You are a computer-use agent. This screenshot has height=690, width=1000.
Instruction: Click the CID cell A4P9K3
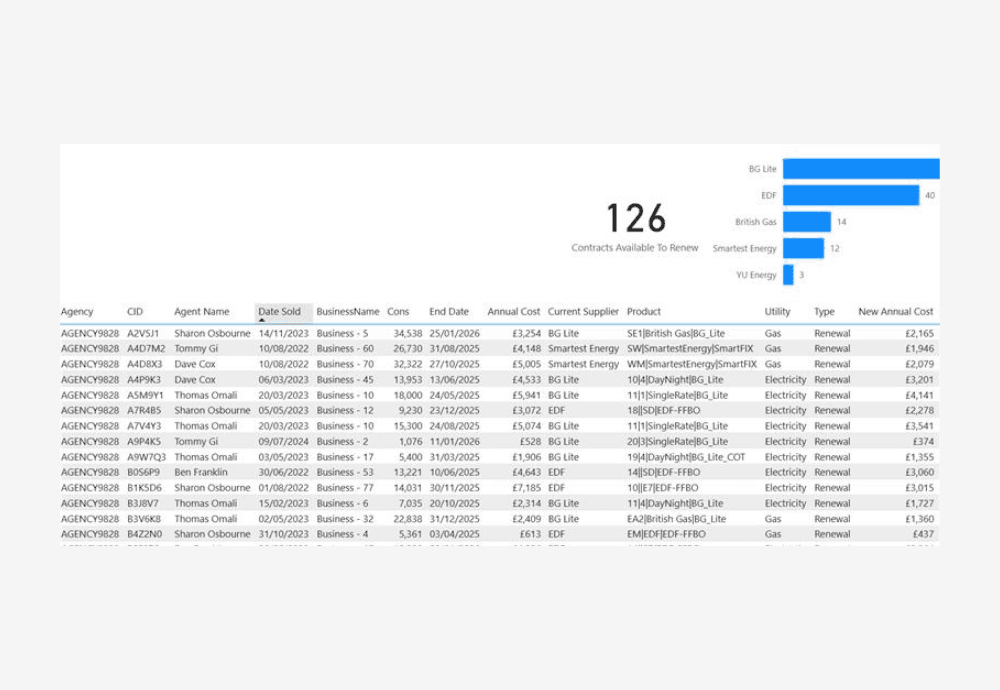(144, 379)
